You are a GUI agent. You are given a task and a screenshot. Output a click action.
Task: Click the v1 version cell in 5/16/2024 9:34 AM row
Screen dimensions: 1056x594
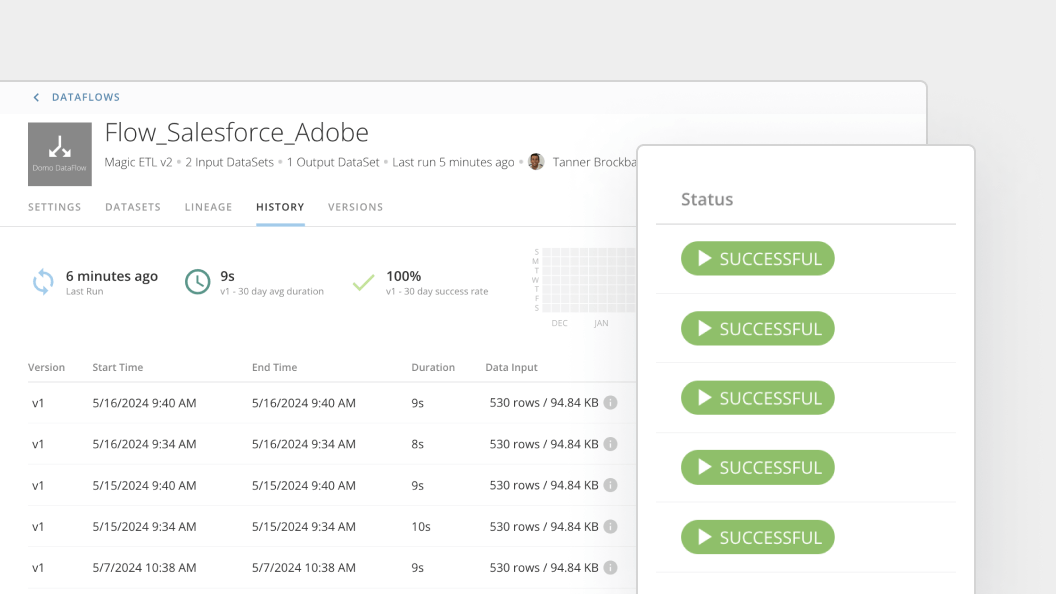click(x=38, y=444)
